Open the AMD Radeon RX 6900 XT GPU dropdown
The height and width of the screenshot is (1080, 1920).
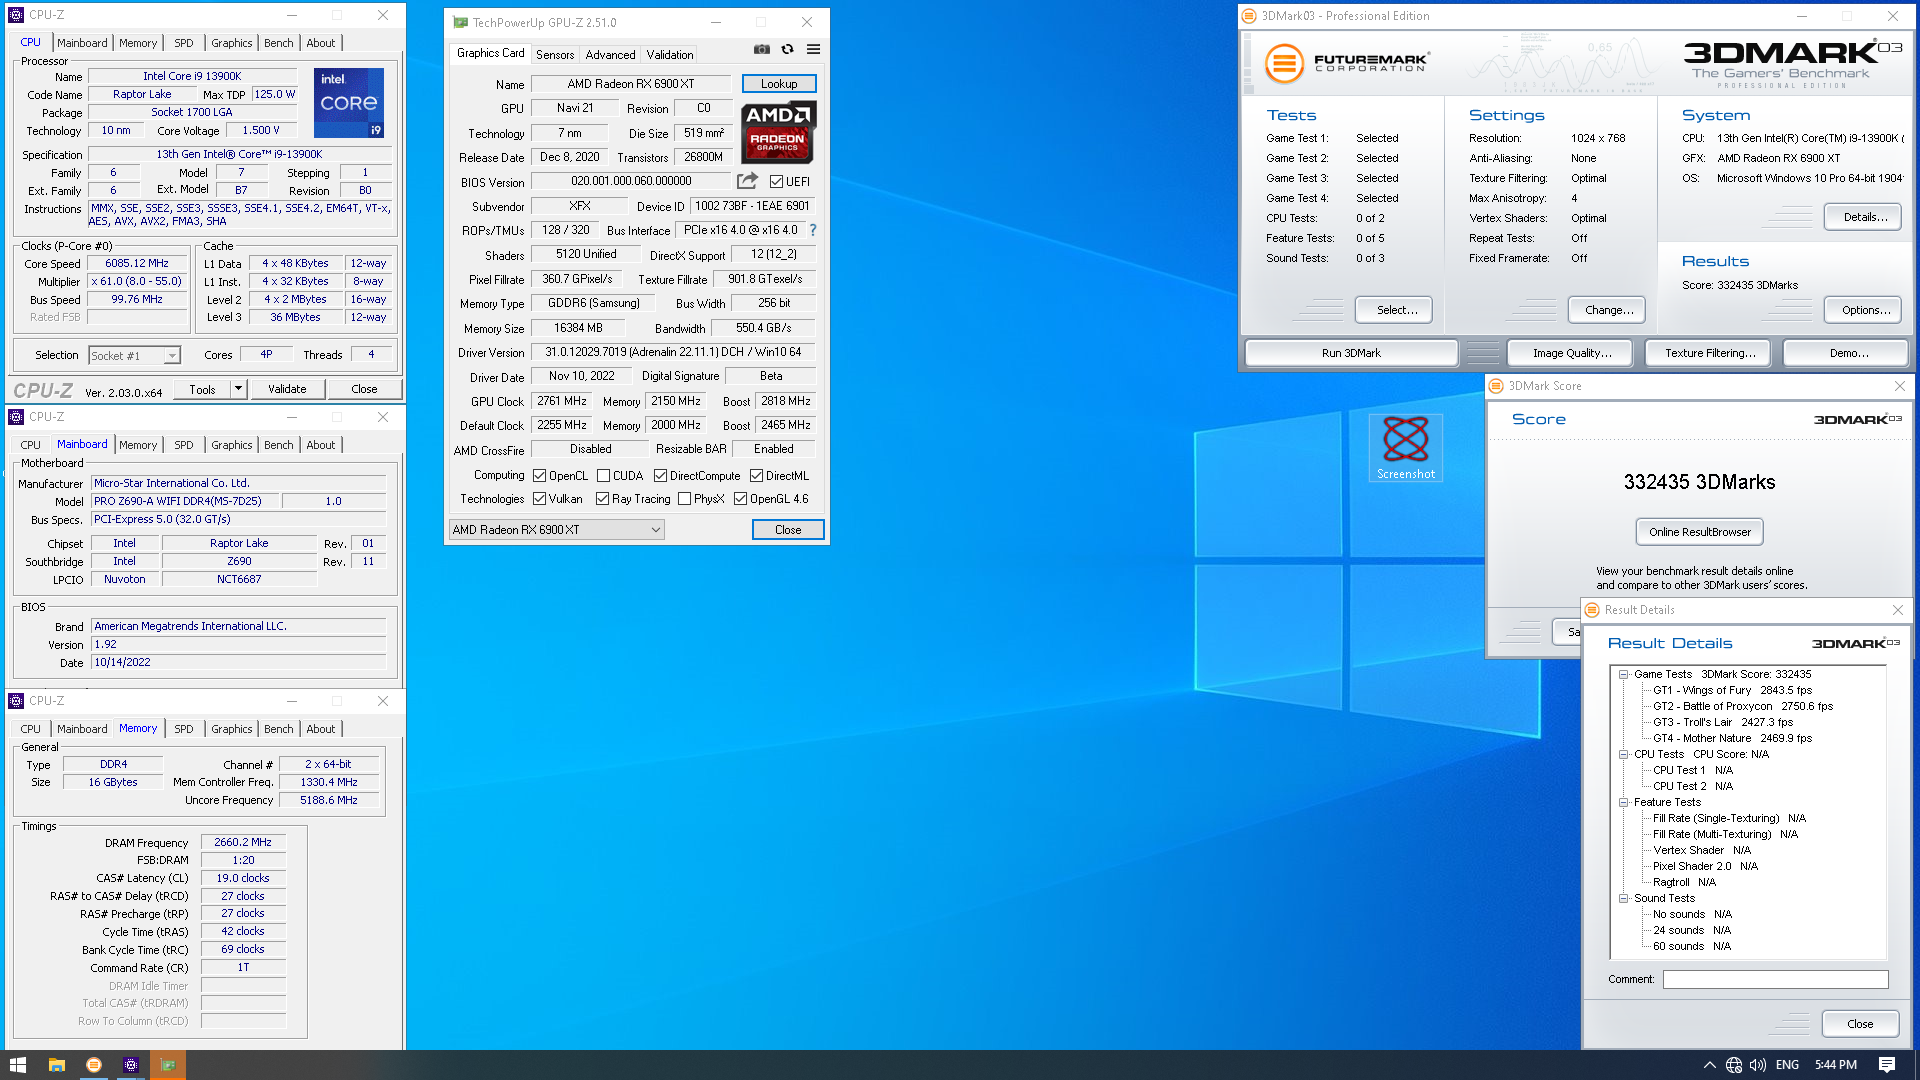tap(556, 530)
